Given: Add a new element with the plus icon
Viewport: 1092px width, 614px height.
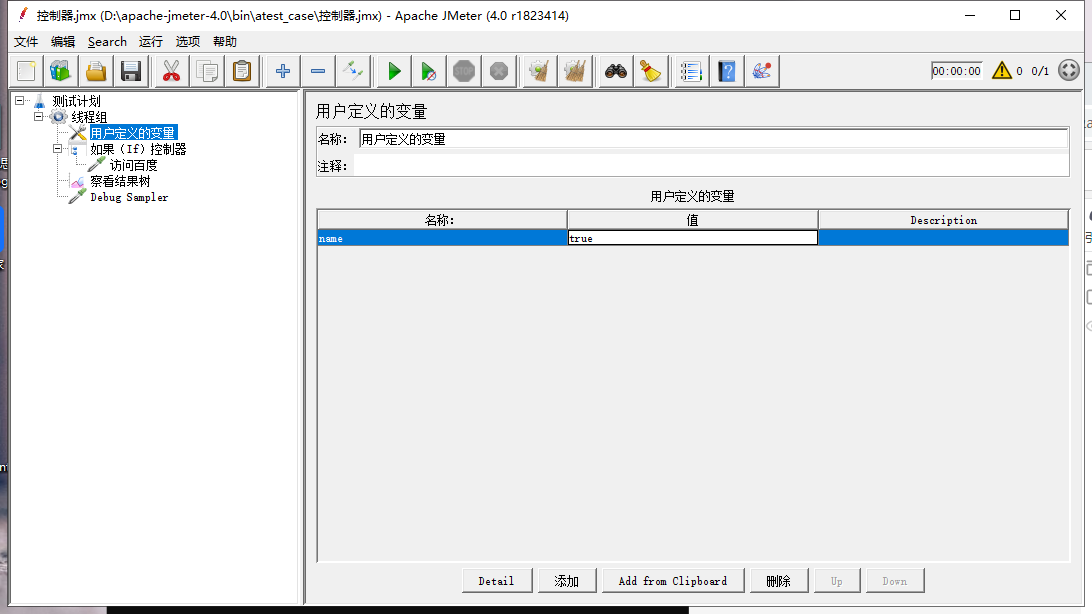Looking at the screenshot, I should 281,71.
